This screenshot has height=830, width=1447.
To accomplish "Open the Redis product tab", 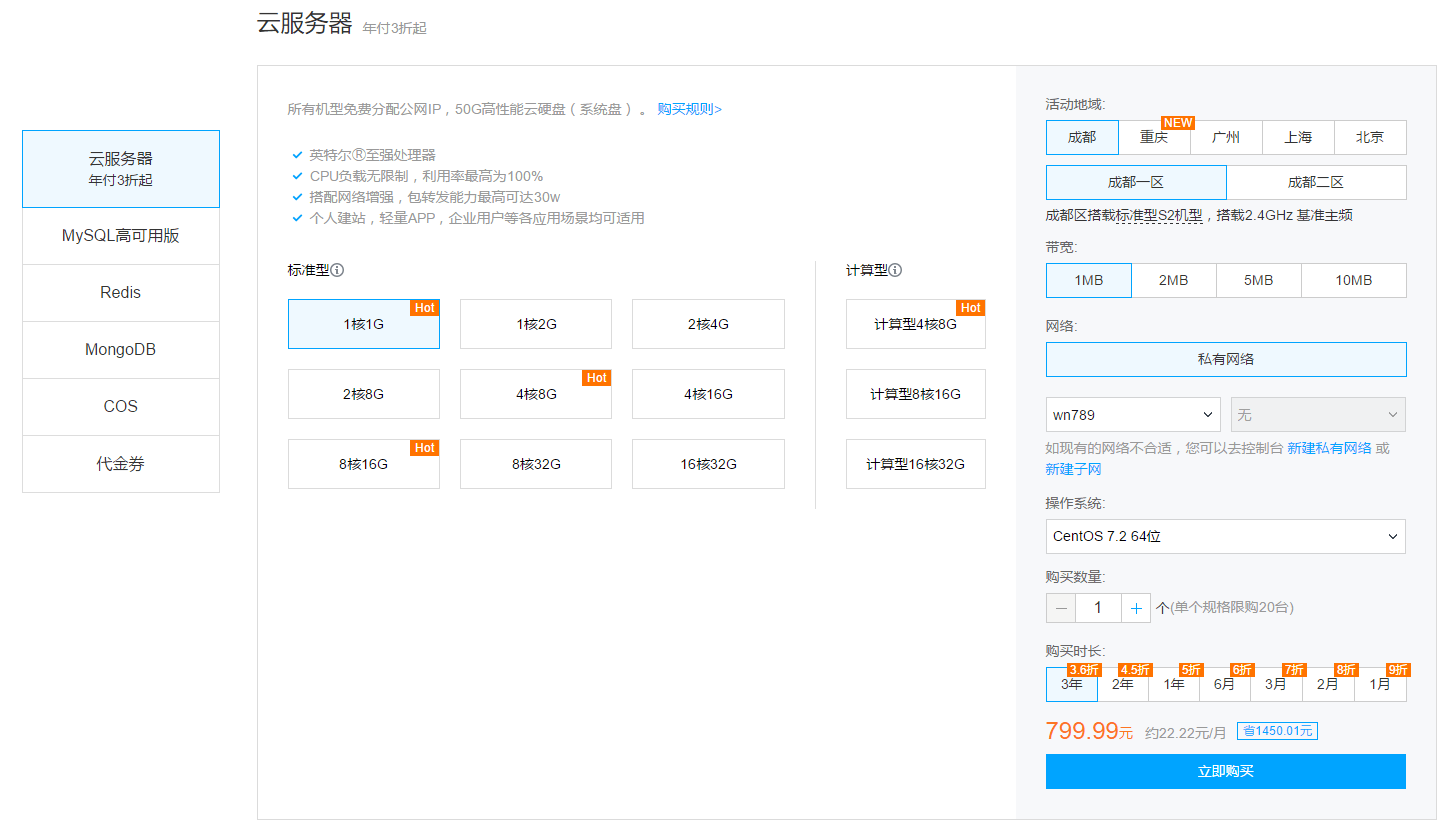I will coord(121,293).
